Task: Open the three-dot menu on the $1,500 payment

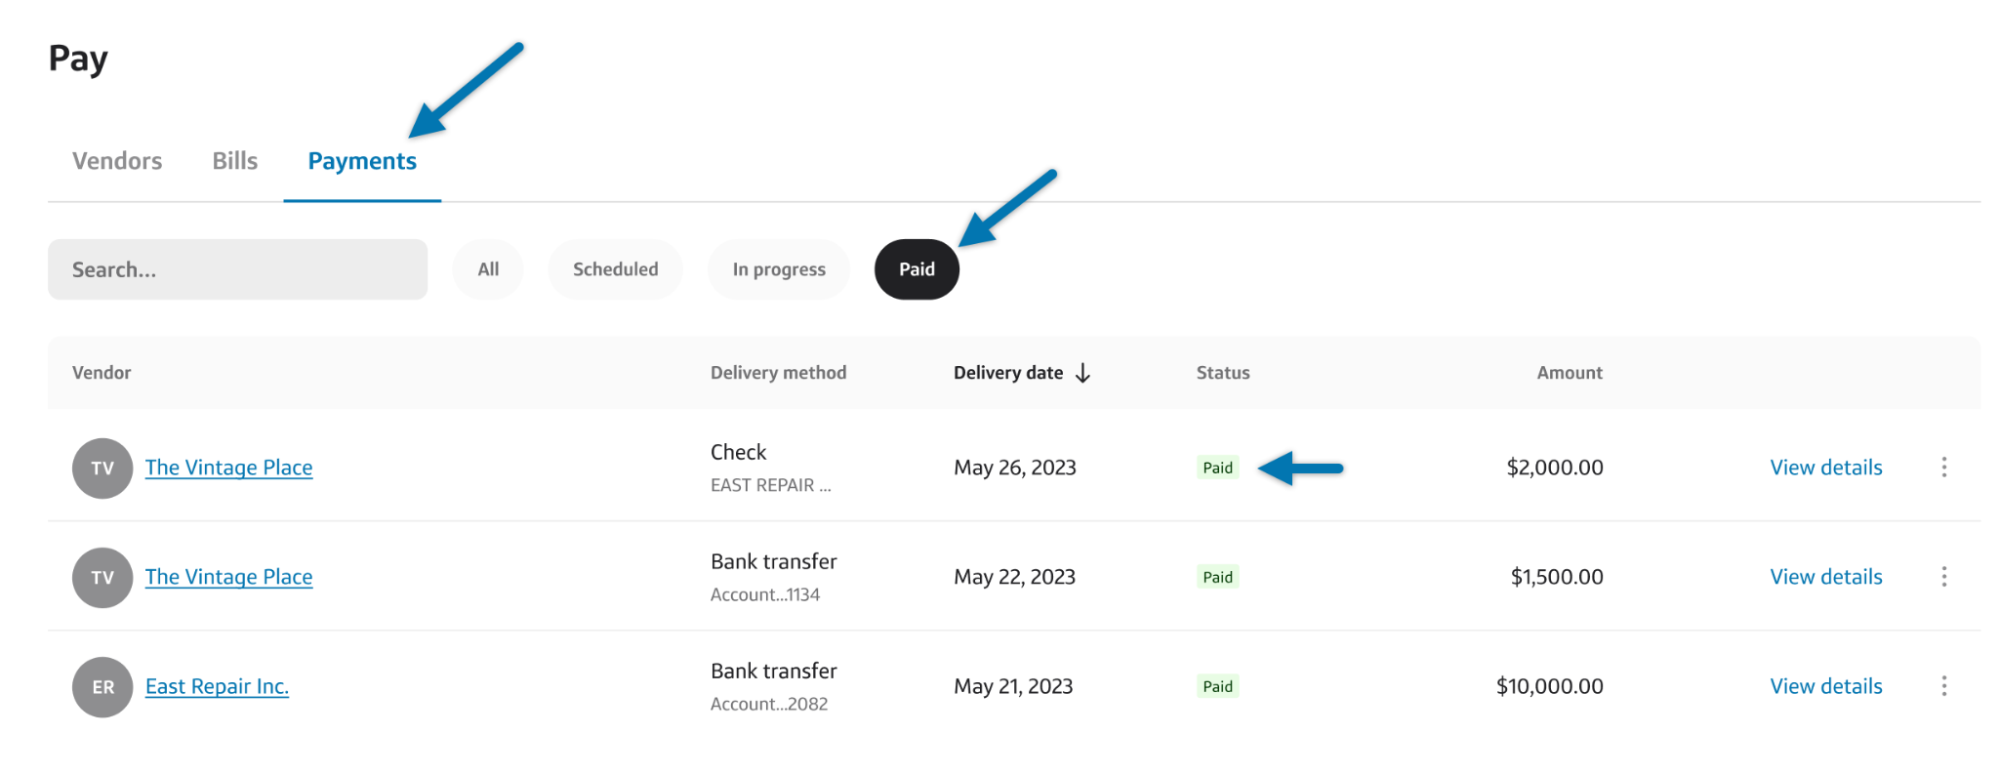Action: coord(1944,576)
